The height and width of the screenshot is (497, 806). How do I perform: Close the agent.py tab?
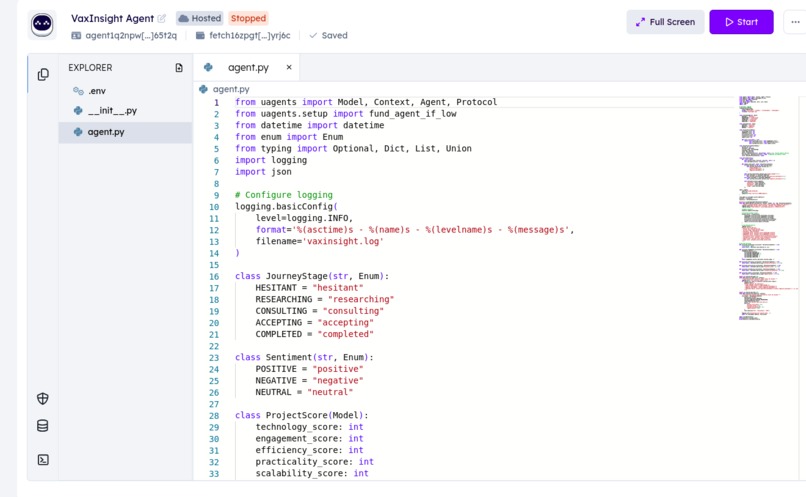(x=289, y=67)
